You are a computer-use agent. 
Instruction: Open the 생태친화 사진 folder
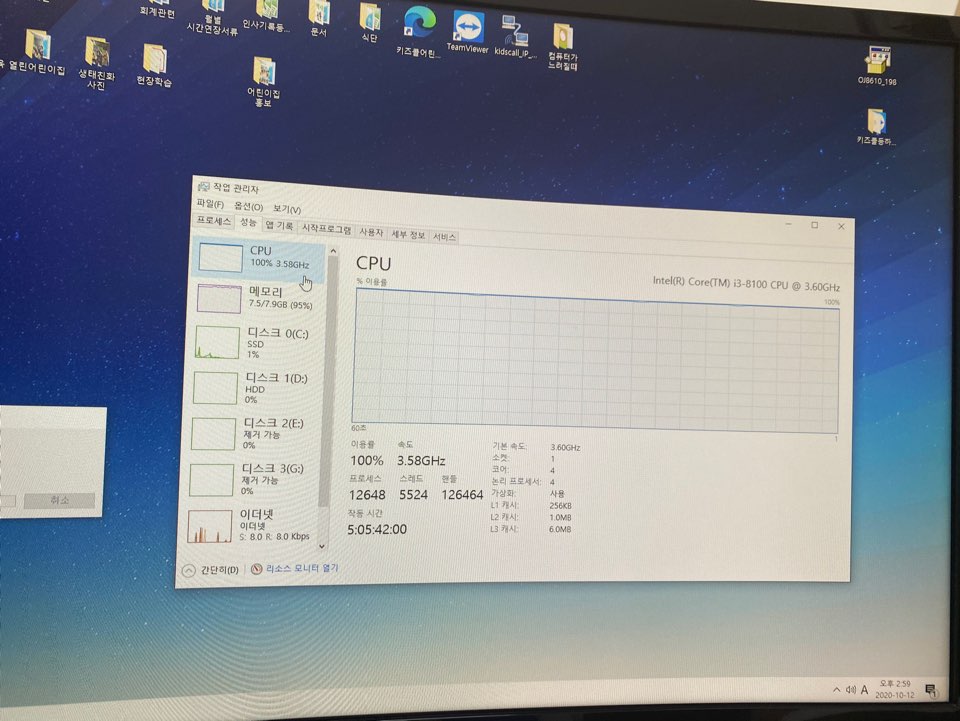[x=97, y=62]
